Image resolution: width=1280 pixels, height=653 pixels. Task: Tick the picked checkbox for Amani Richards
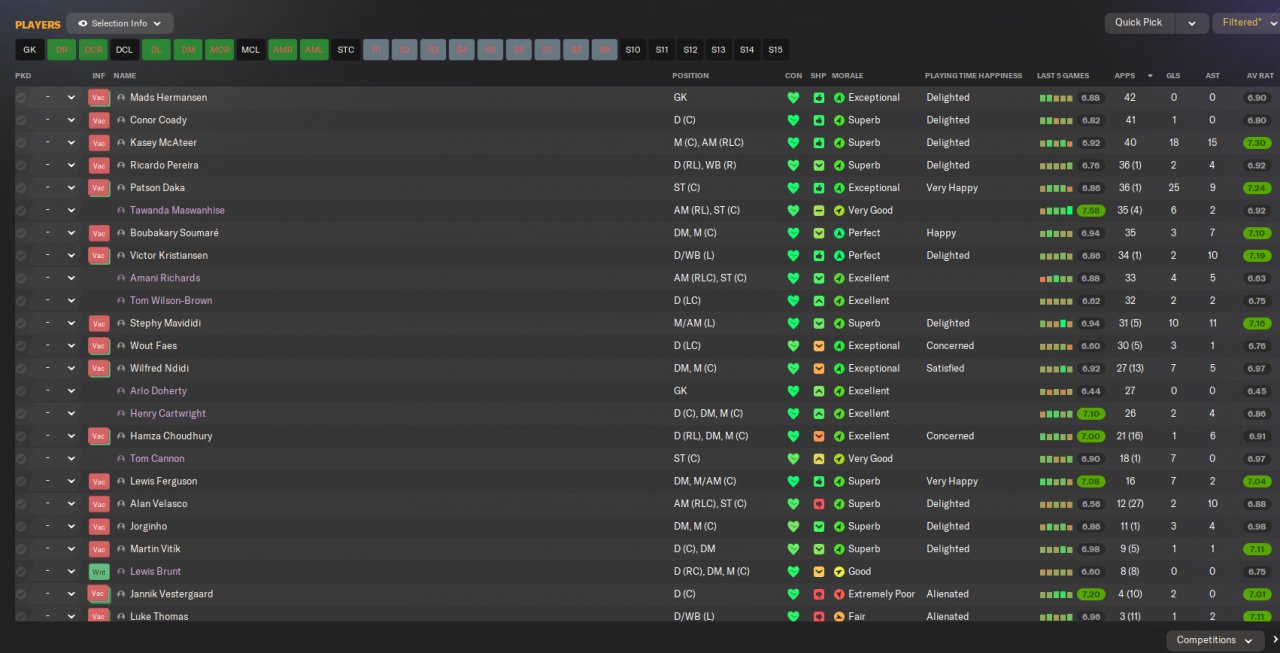(21, 278)
